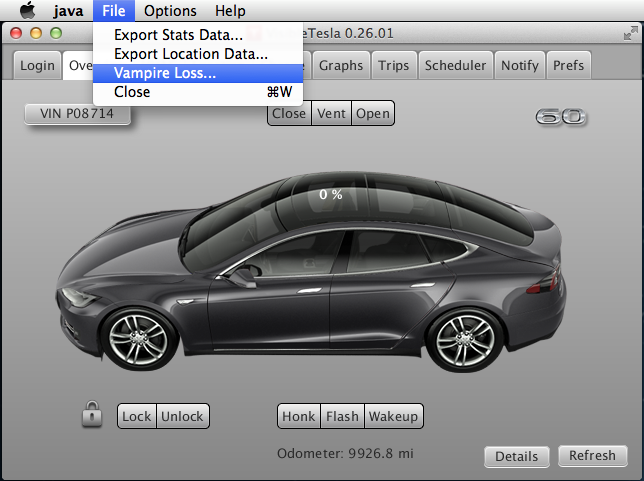Click the Tesla car image
The image size is (644, 481).
click(x=311, y=272)
